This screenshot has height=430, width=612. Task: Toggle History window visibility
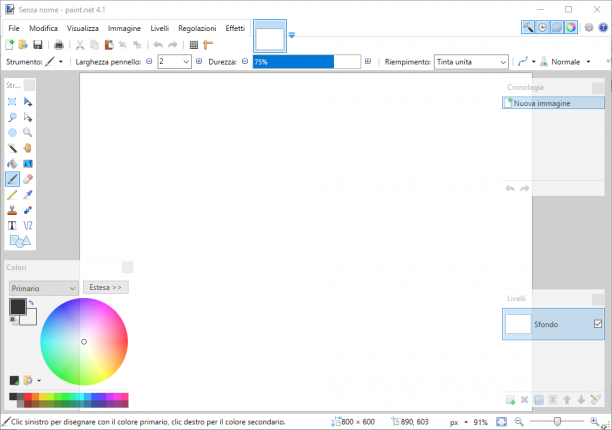(x=542, y=27)
